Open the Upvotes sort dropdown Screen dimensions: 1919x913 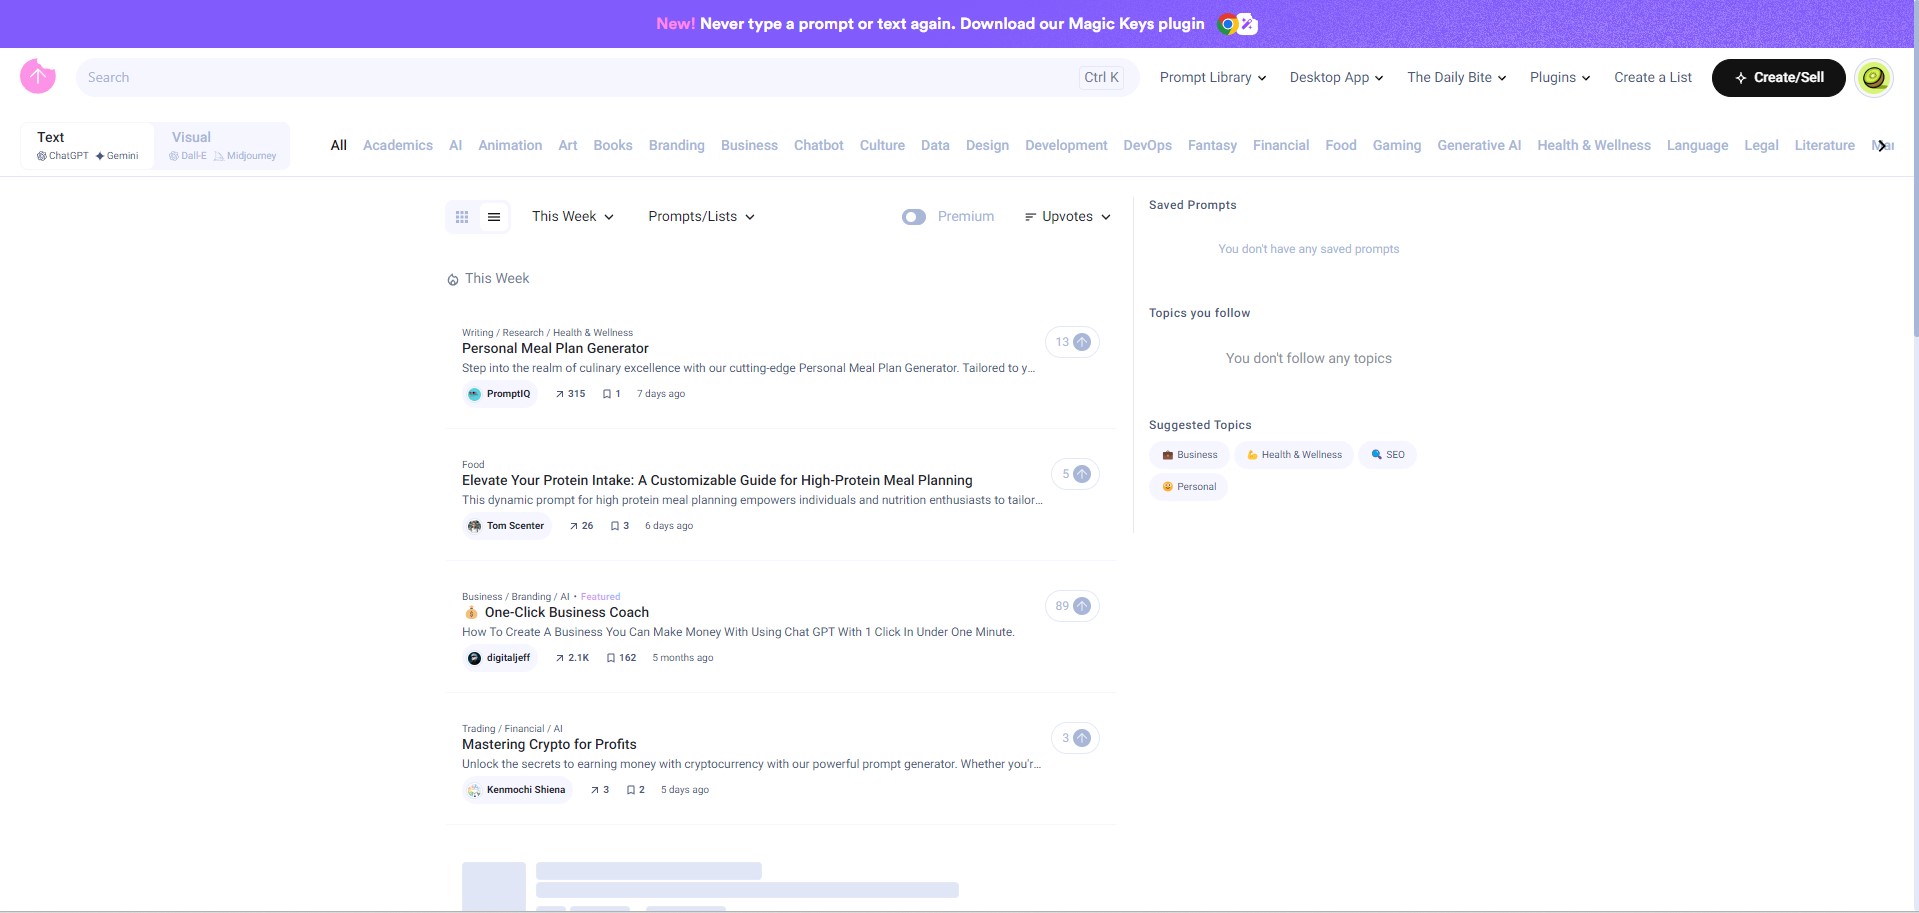pos(1068,217)
